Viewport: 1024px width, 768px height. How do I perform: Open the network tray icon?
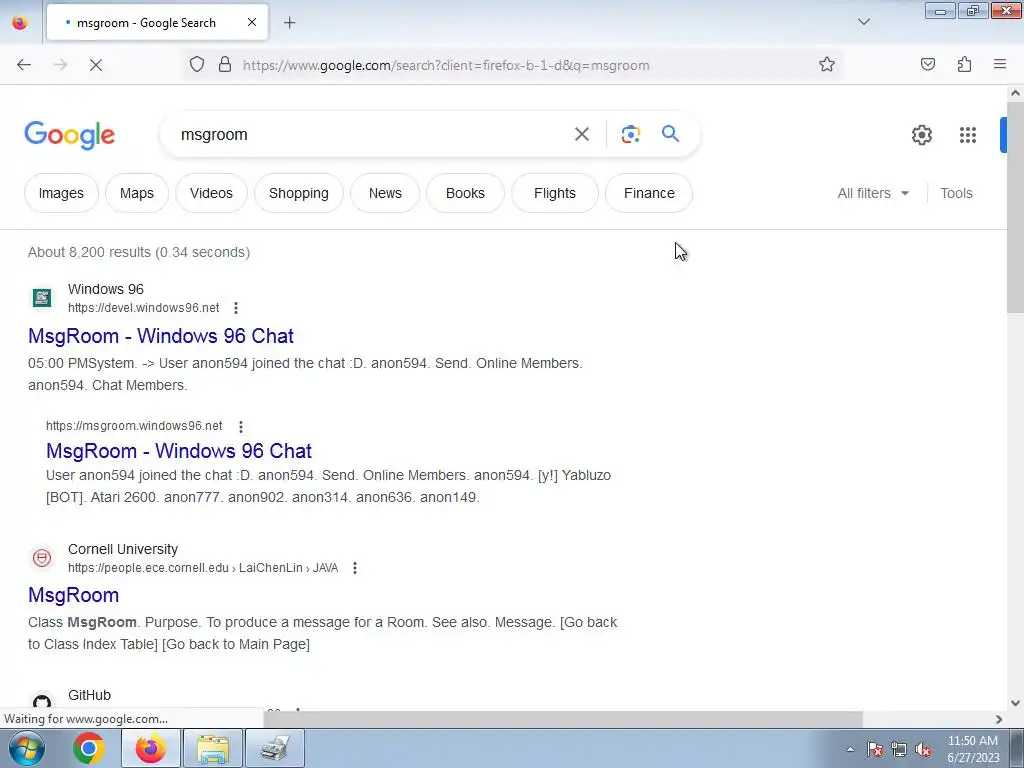point(899,750)
